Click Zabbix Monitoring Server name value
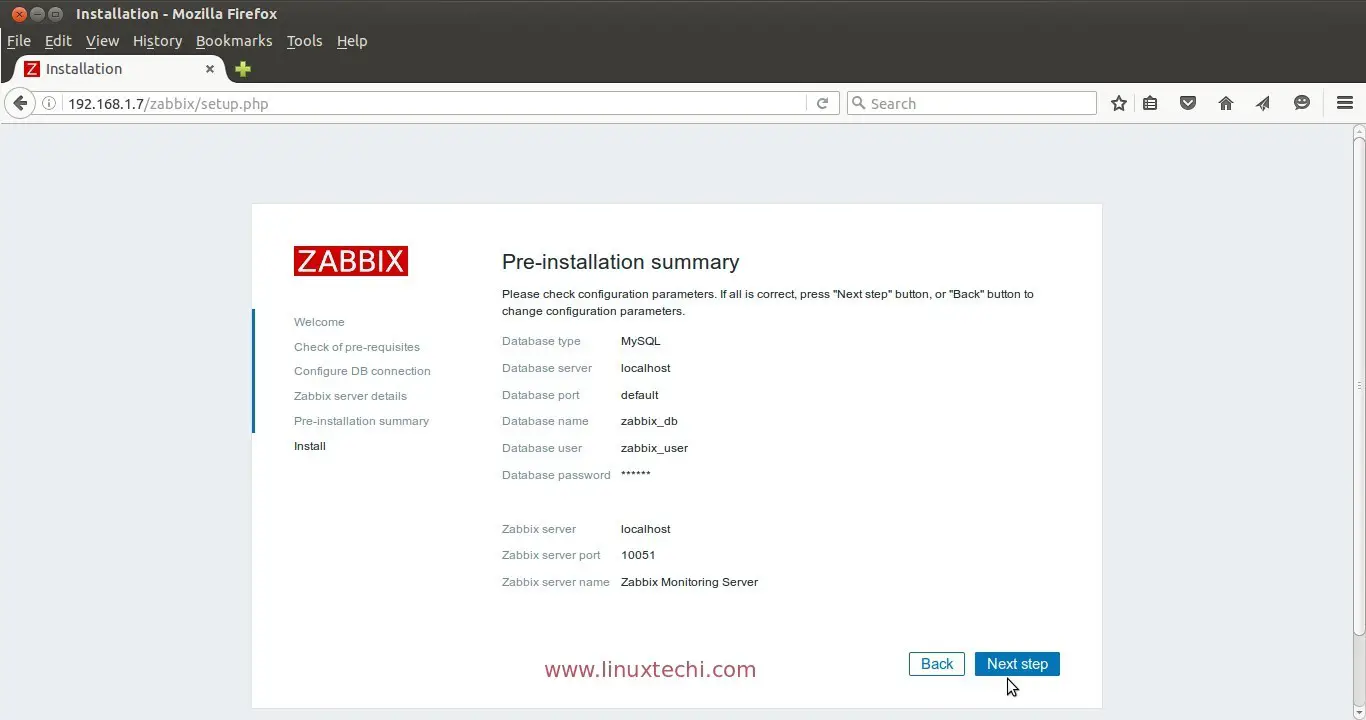The width and height of the screenshot is (1366, 720). [689, 582]
